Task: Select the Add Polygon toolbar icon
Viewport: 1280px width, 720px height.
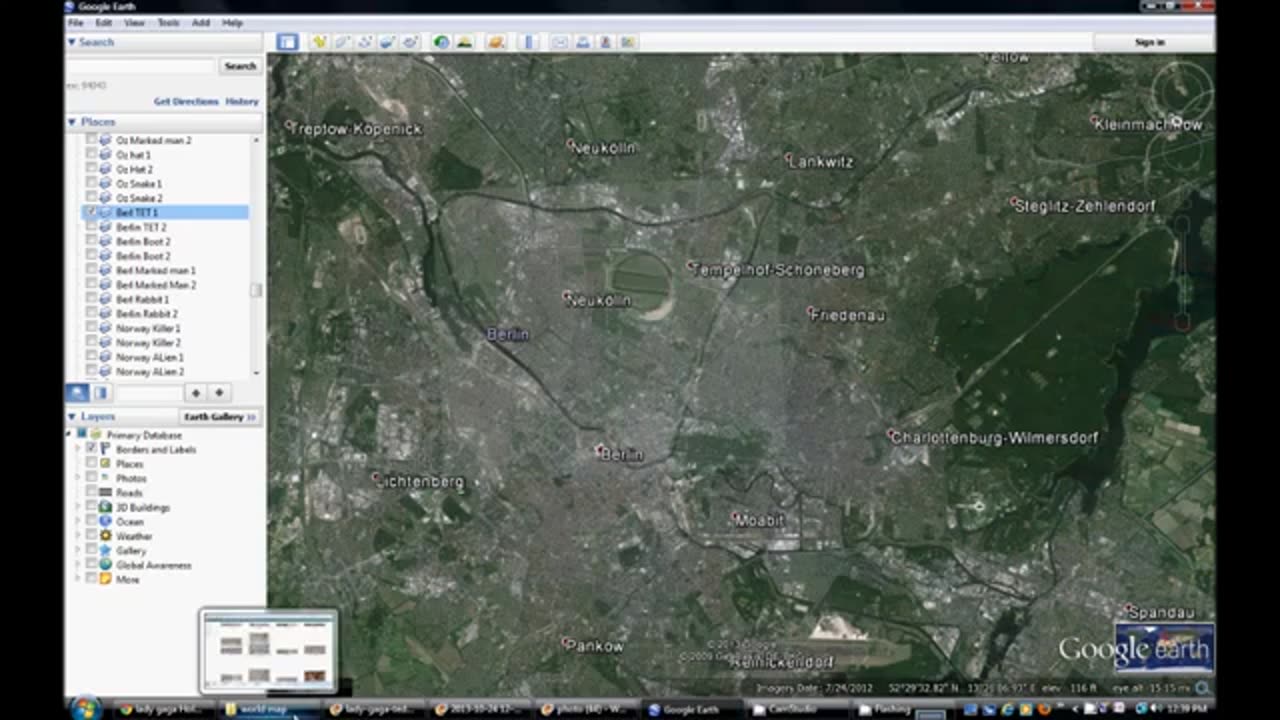Action: 342,42
